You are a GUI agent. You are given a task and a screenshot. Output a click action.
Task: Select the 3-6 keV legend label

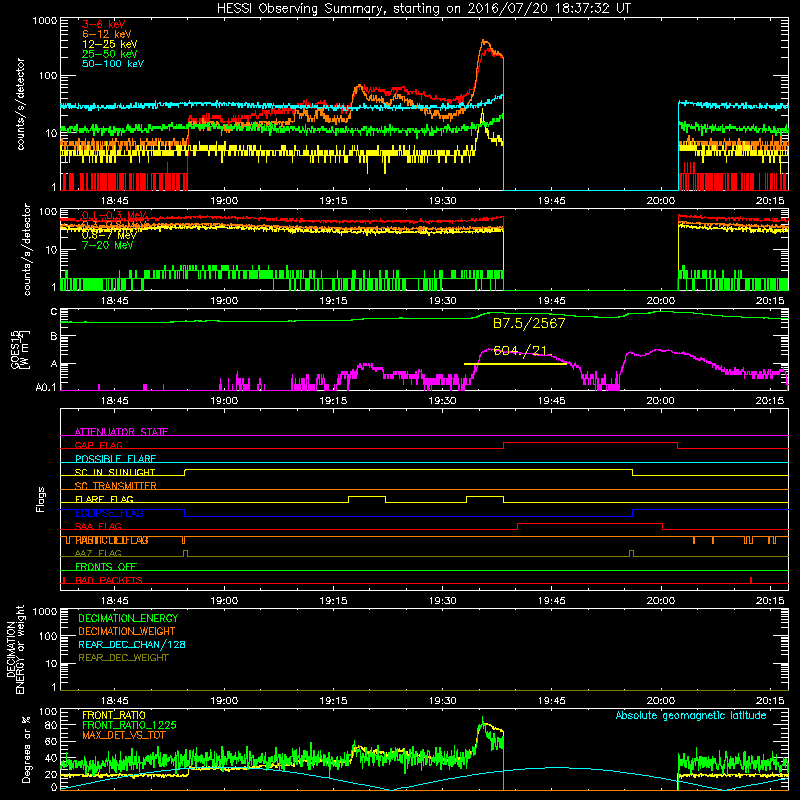coord(103,24)
